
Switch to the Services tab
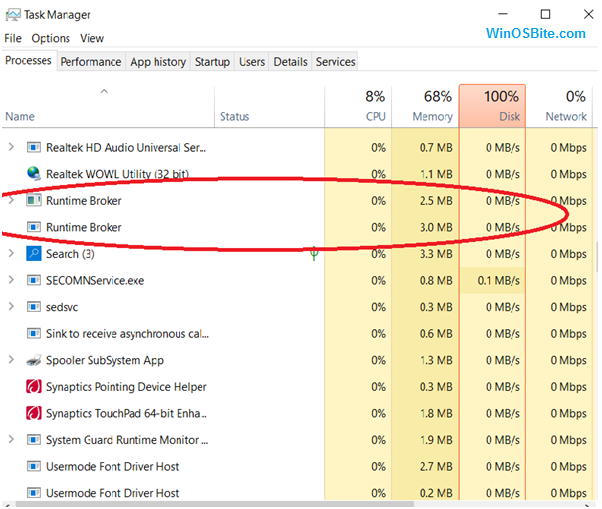click(335, 62)
